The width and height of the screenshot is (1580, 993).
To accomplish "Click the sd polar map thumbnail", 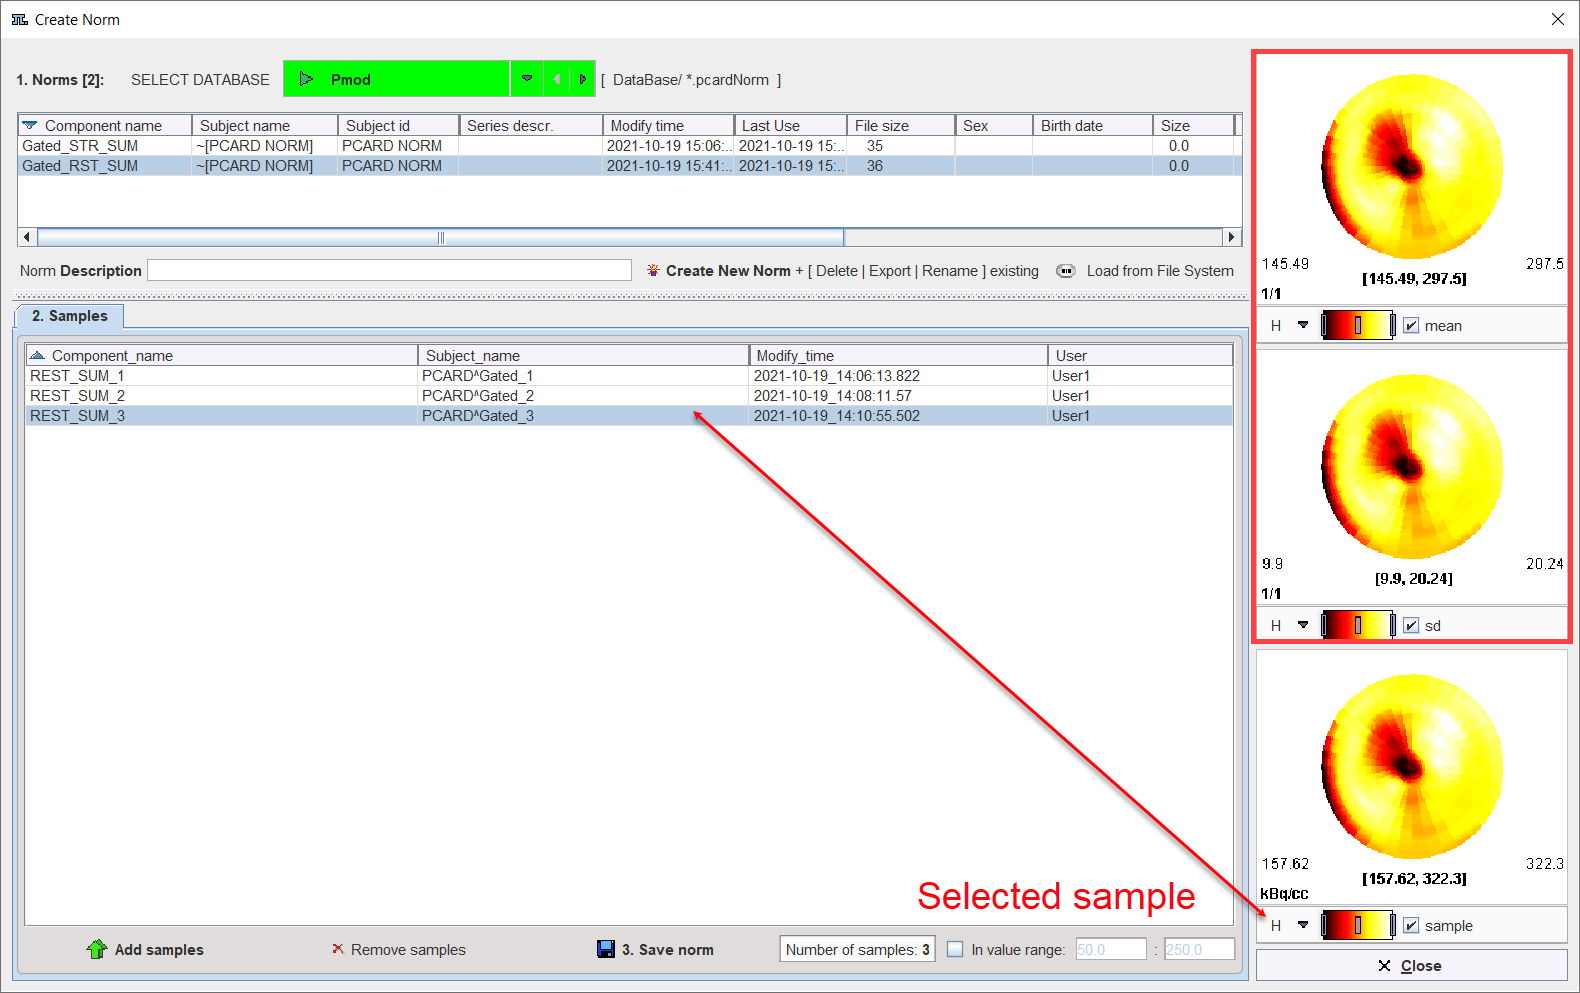I will pyautogui.click(x=1412, y=466).
